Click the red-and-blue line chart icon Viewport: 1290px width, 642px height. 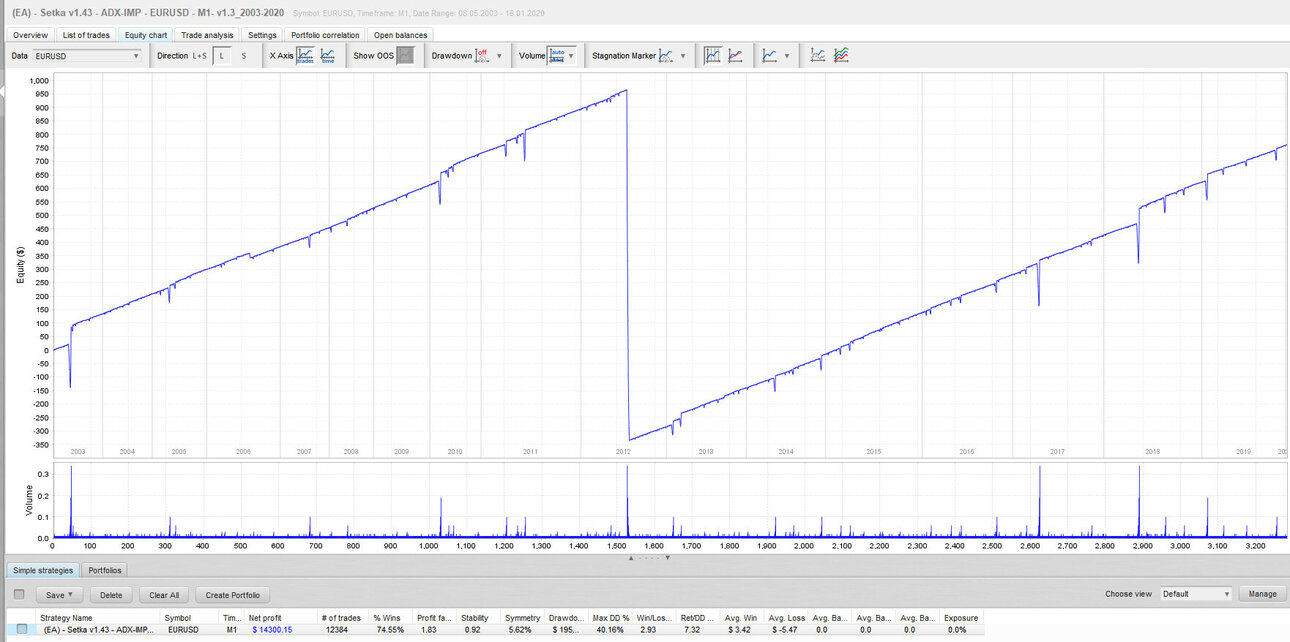click(x=735, y=56)
